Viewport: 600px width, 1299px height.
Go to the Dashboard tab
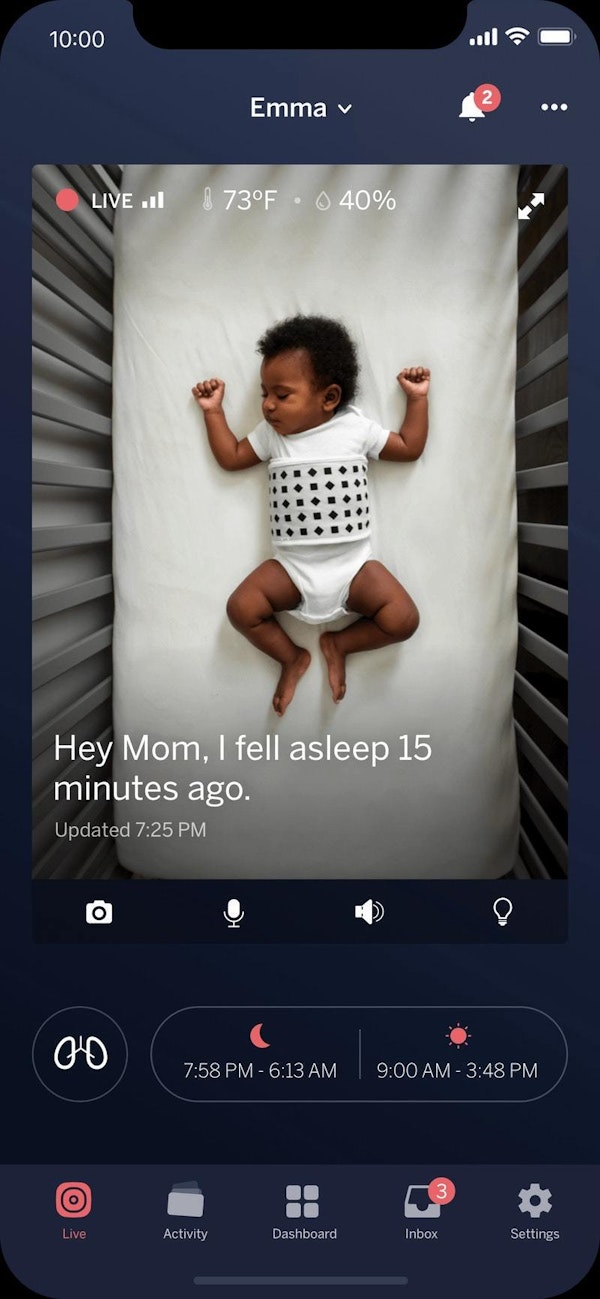pyautogui.click(x=304, y=1210)
